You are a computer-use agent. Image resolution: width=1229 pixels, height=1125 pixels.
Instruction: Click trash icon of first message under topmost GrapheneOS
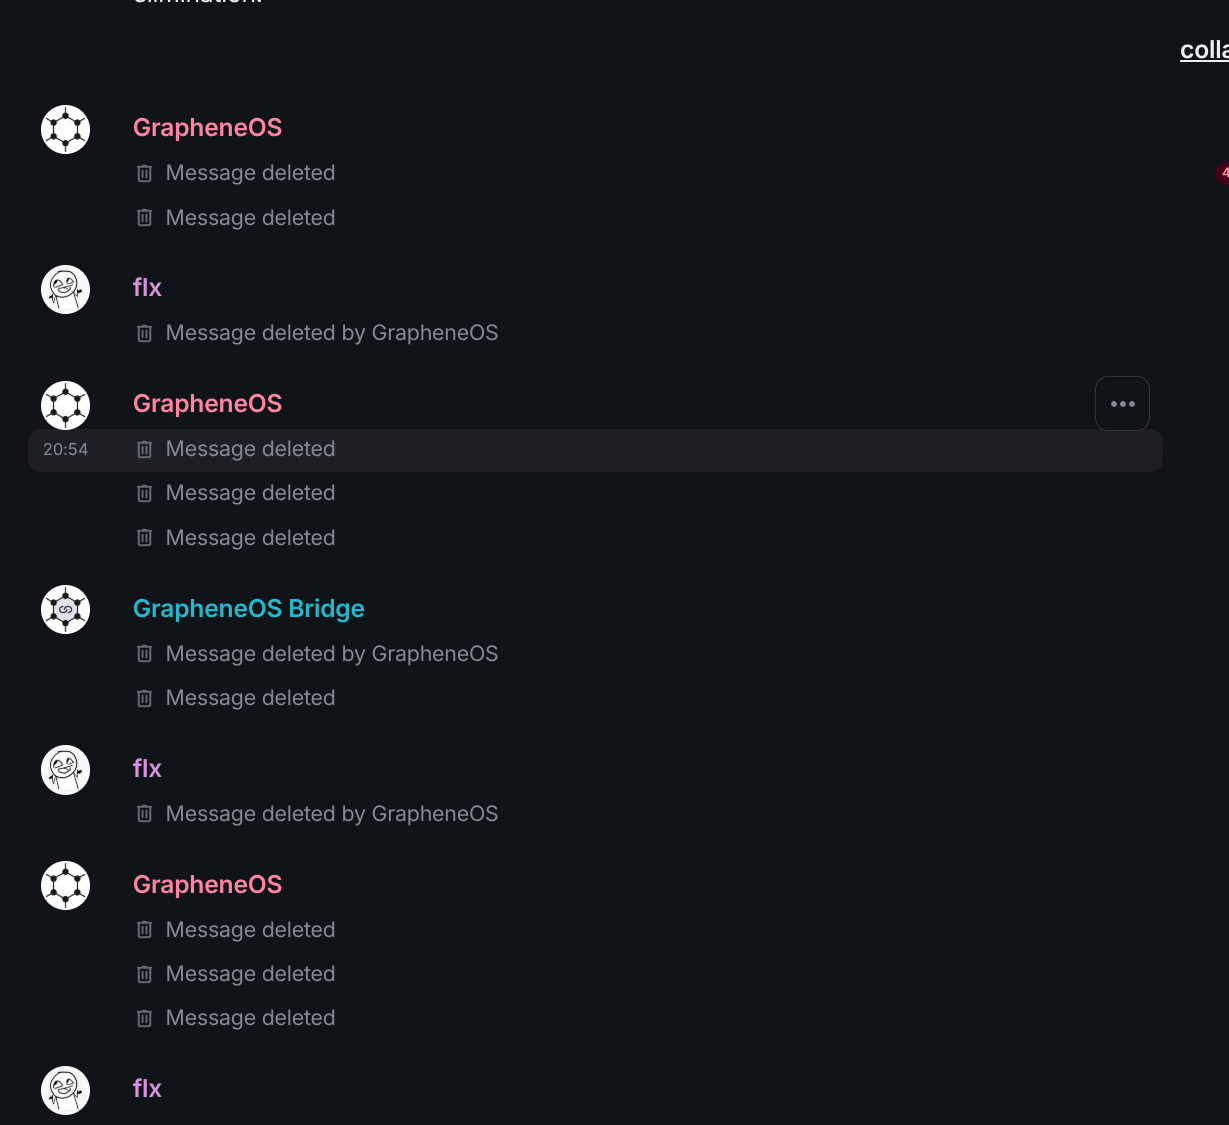[144, 173]
